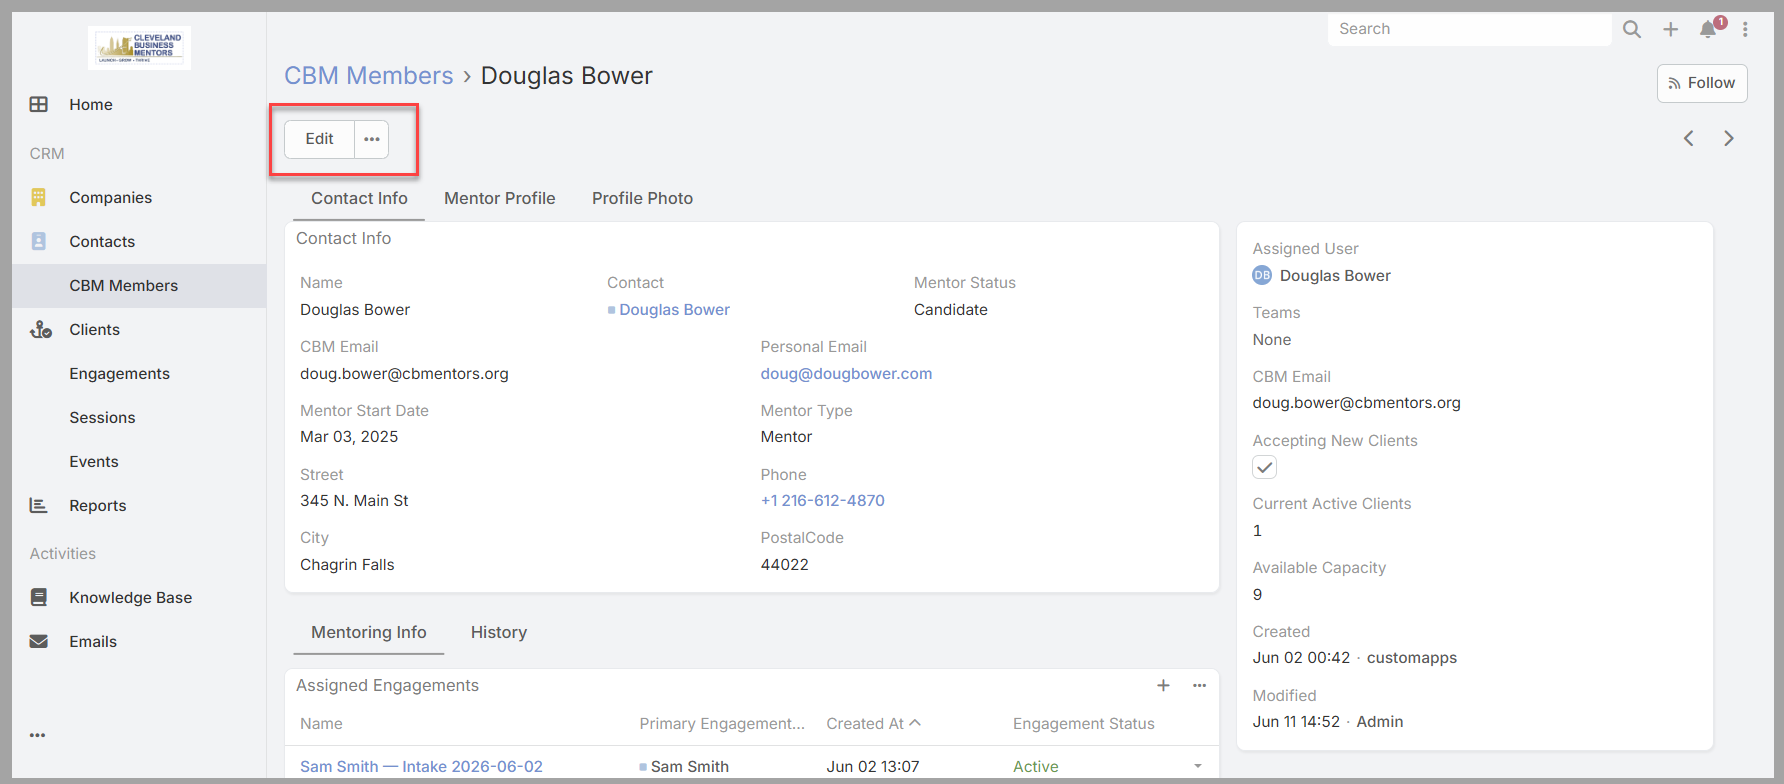Click the Primary Engagement column header

[722, 724]
